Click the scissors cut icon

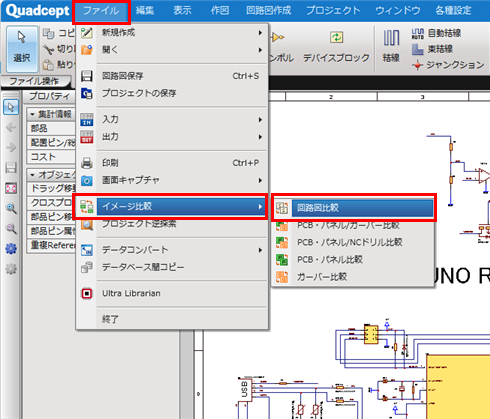(x=49, y=49)
